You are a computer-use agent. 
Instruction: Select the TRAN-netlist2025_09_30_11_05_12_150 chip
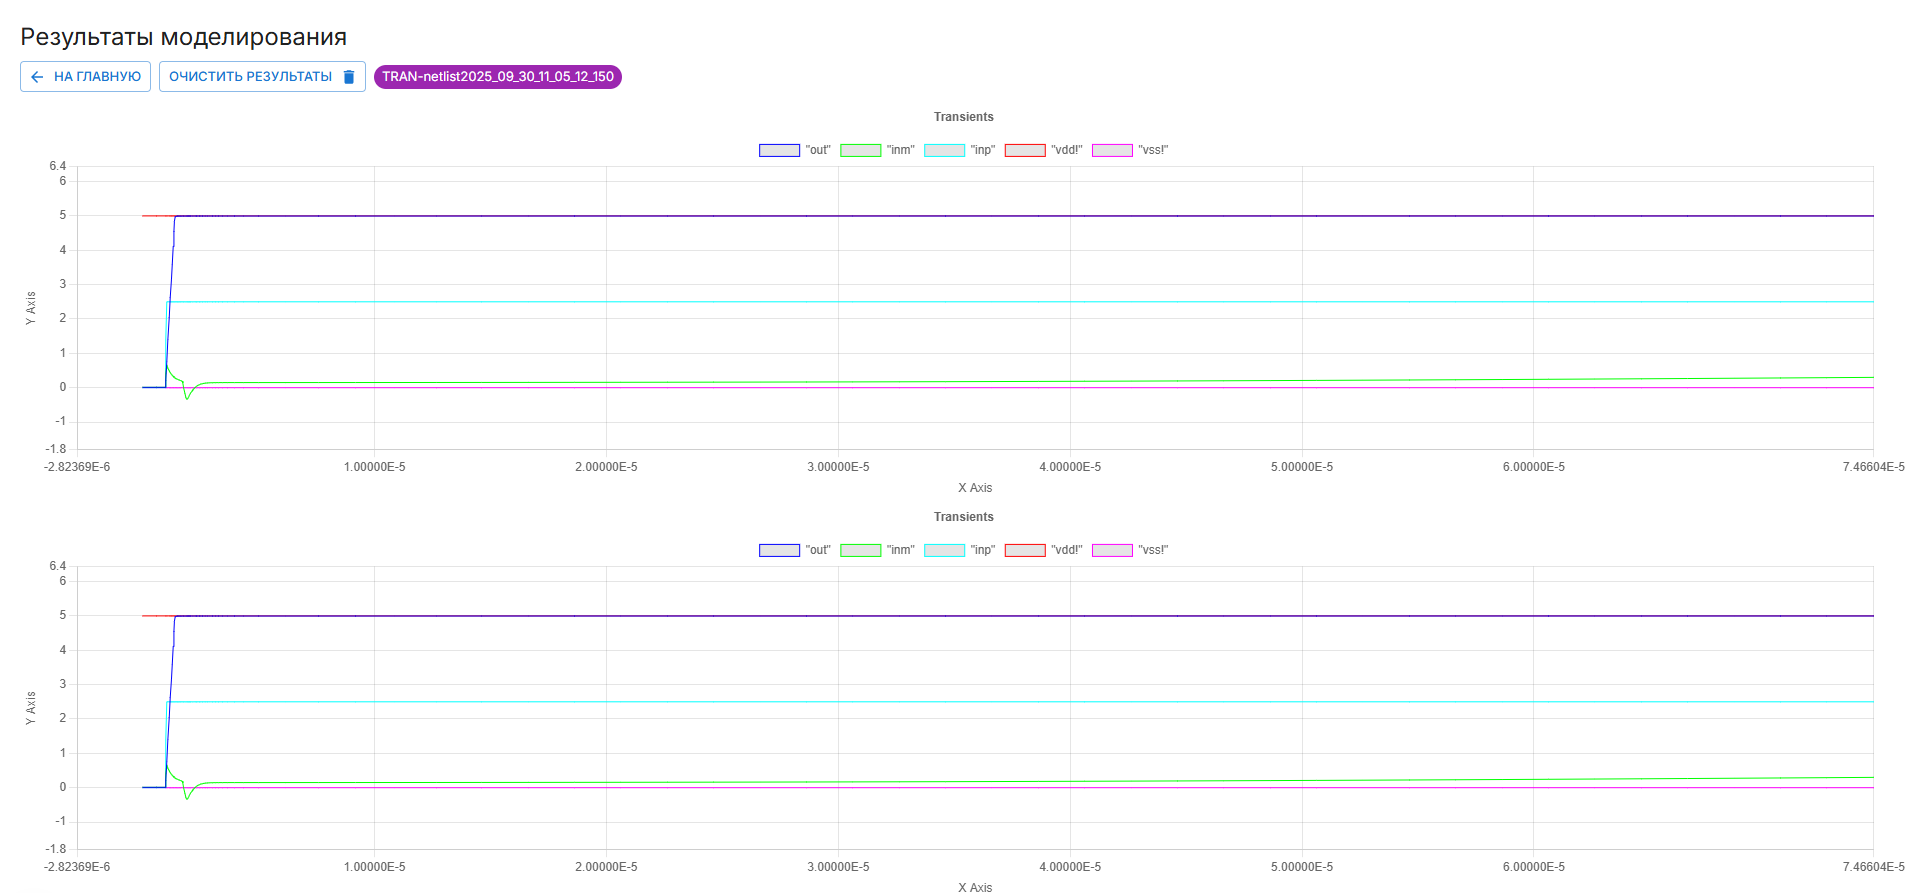tap(497, 77)
